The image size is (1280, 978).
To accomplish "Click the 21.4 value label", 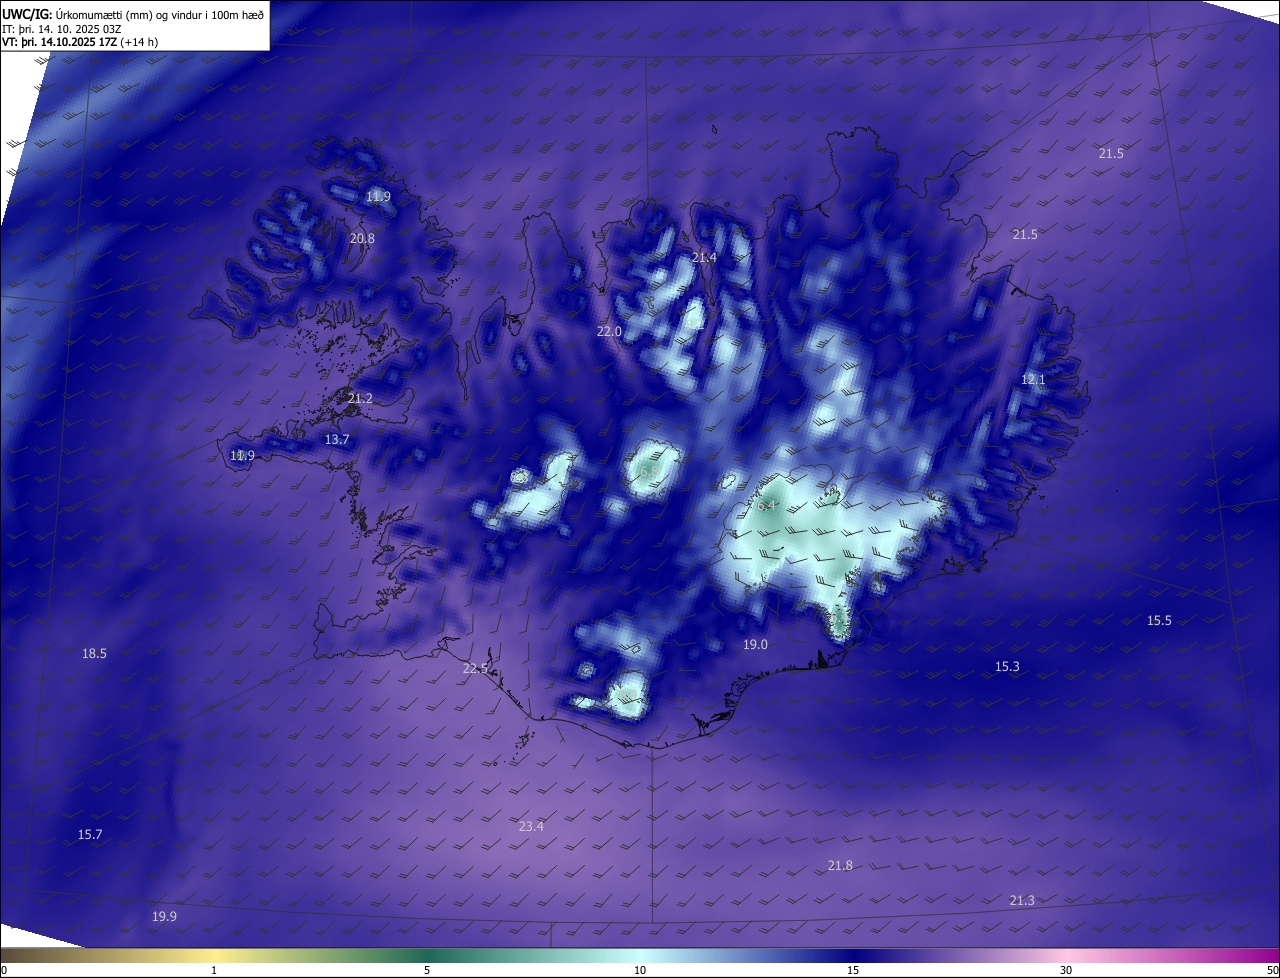I will point(704,257).
